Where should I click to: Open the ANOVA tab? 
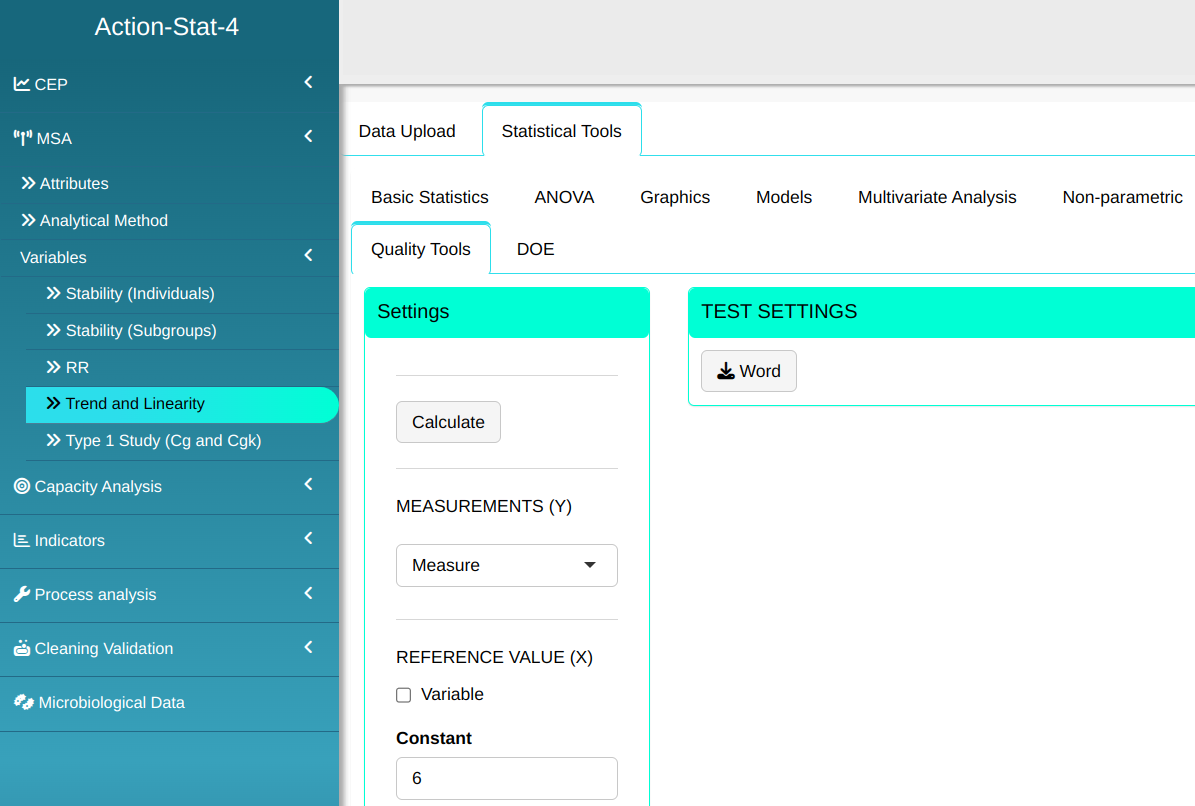564,197
